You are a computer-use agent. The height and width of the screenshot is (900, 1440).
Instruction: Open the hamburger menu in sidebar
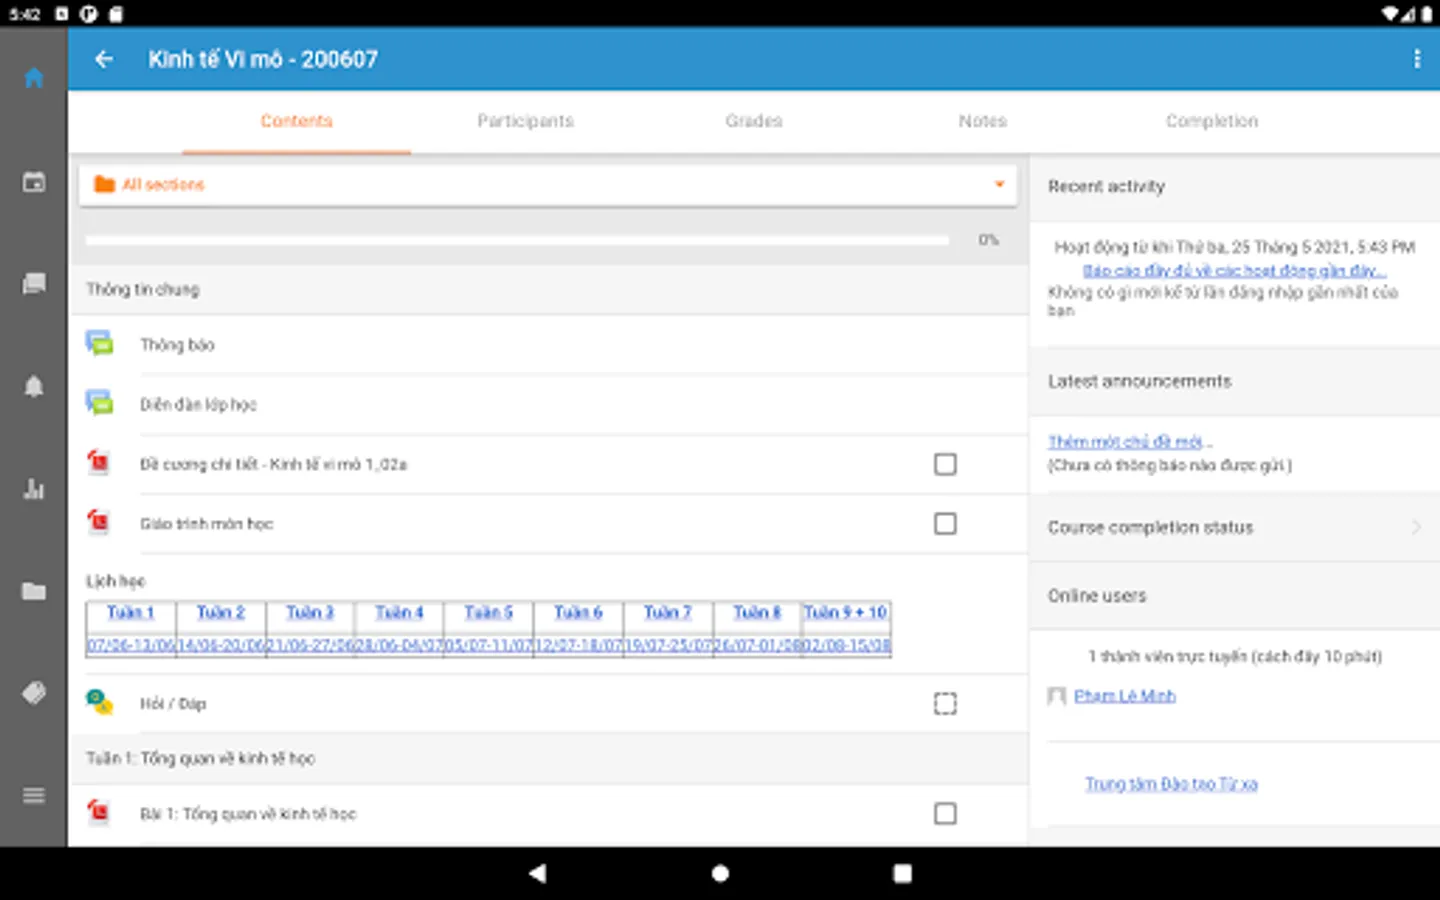34,796
